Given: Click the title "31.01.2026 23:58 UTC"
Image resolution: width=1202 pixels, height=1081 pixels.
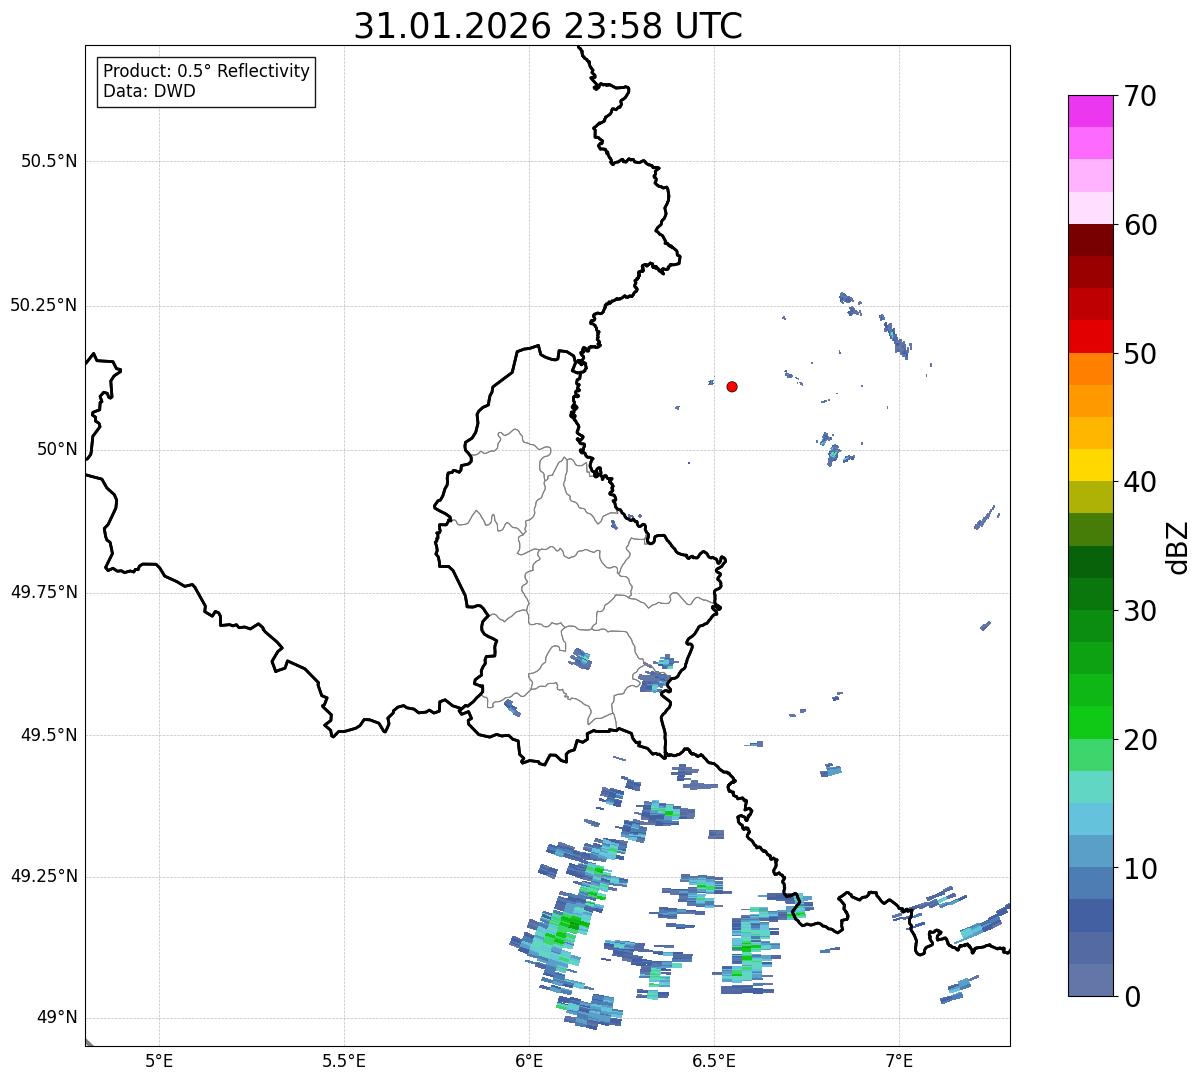Looking at the screenshot, I should pyautogui.click(x=548, y=25).
